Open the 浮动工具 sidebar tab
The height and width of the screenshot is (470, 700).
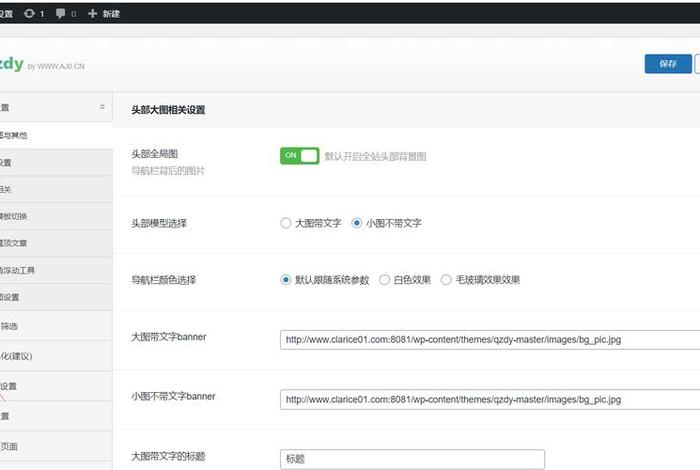[x=56, y=270]
